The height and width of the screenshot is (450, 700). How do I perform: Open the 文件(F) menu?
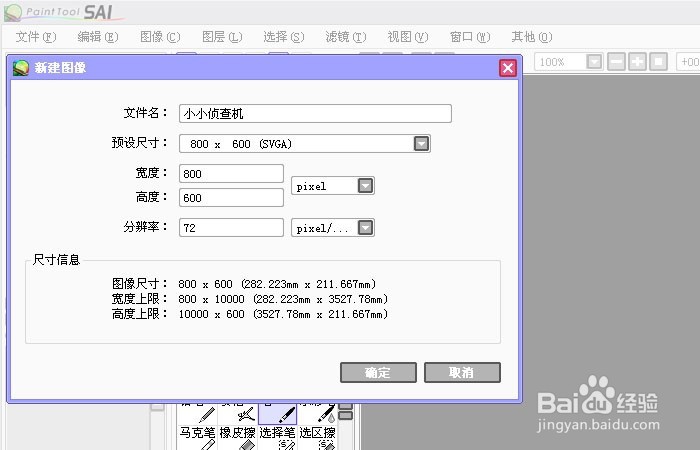pyautogui.click(x=36, y=37)
